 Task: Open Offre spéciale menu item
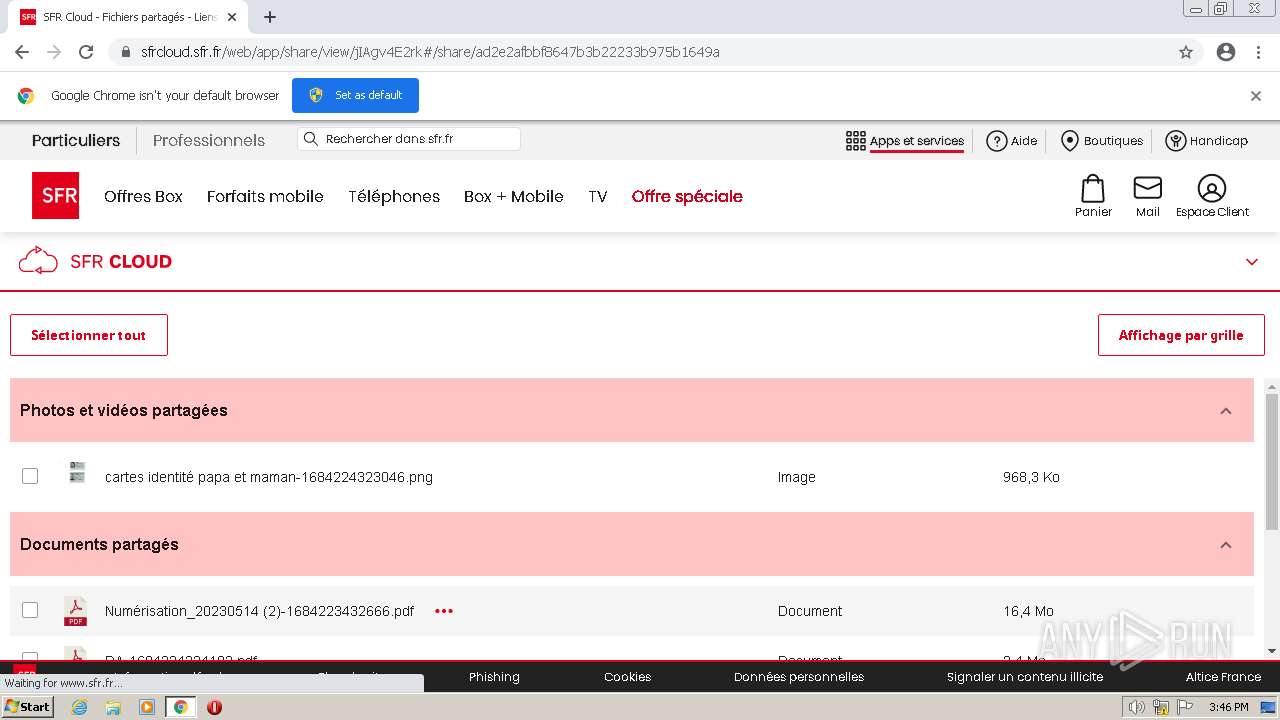coord(687,196)
